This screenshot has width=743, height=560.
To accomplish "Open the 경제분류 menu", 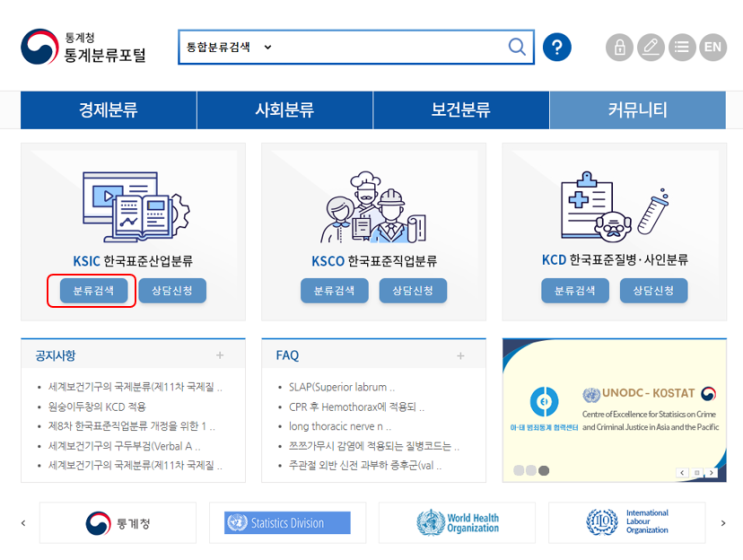I will [x=109, y=110].
